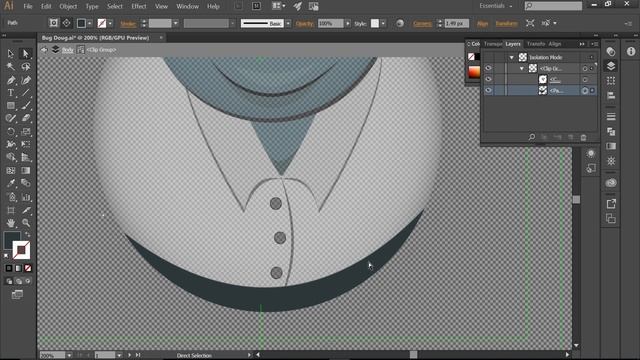Switch to the Align panel tab
This screenshot has width=640, height=360.
pos(555,44)
